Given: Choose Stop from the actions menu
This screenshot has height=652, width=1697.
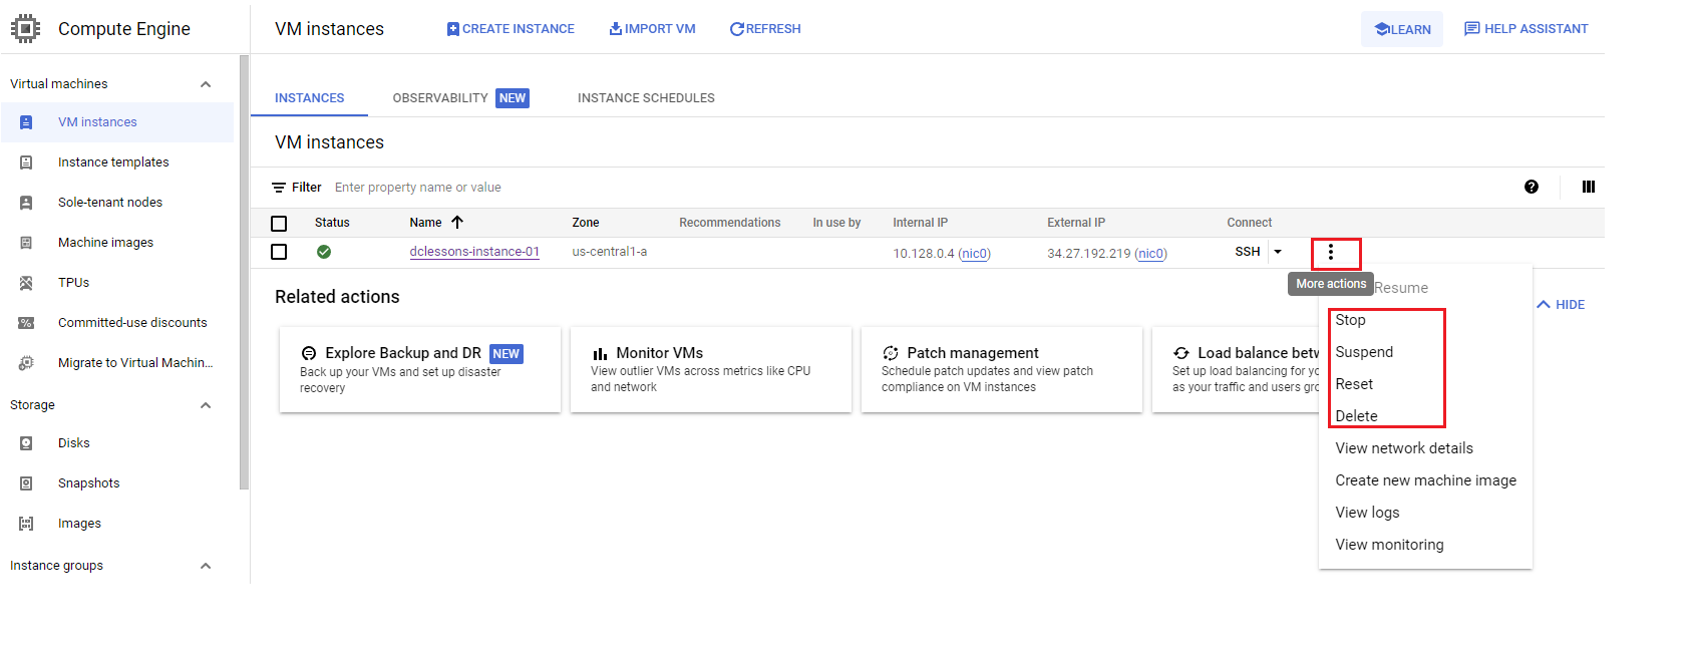Looking at the screenshot, I should click(1350, 320).
